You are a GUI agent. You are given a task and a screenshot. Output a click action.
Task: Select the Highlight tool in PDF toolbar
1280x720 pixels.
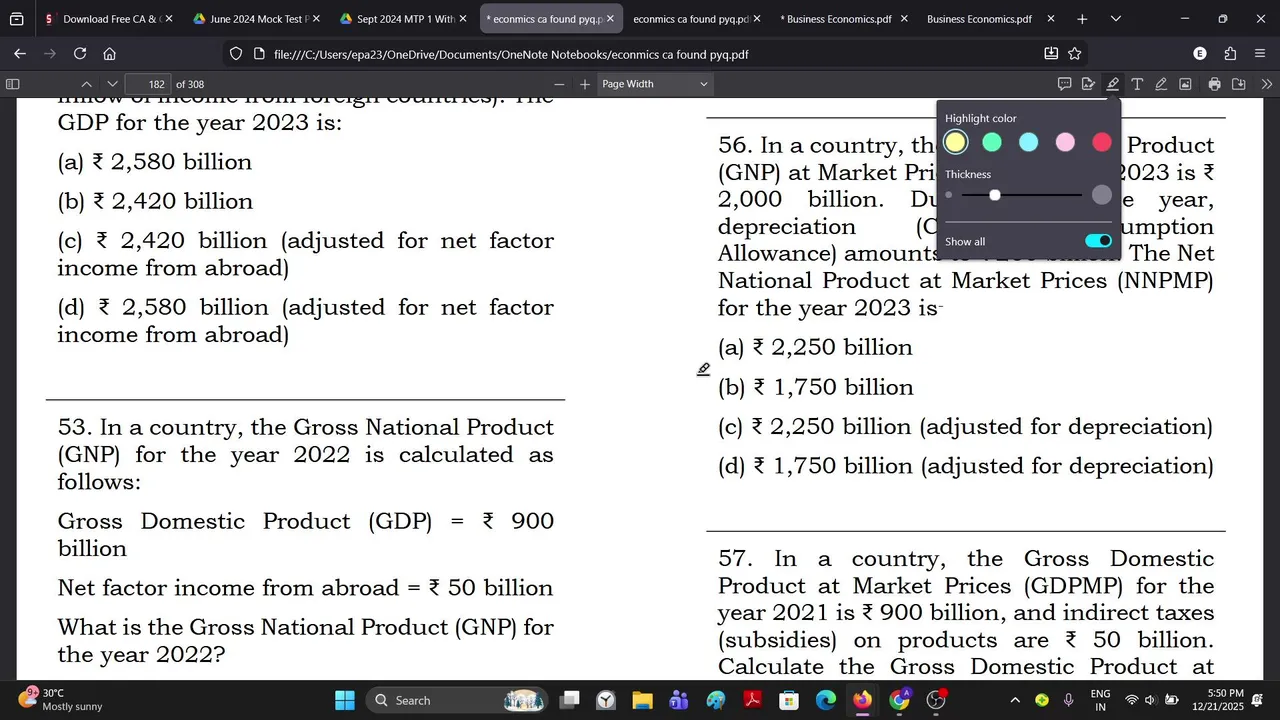tap(1112, 84)
